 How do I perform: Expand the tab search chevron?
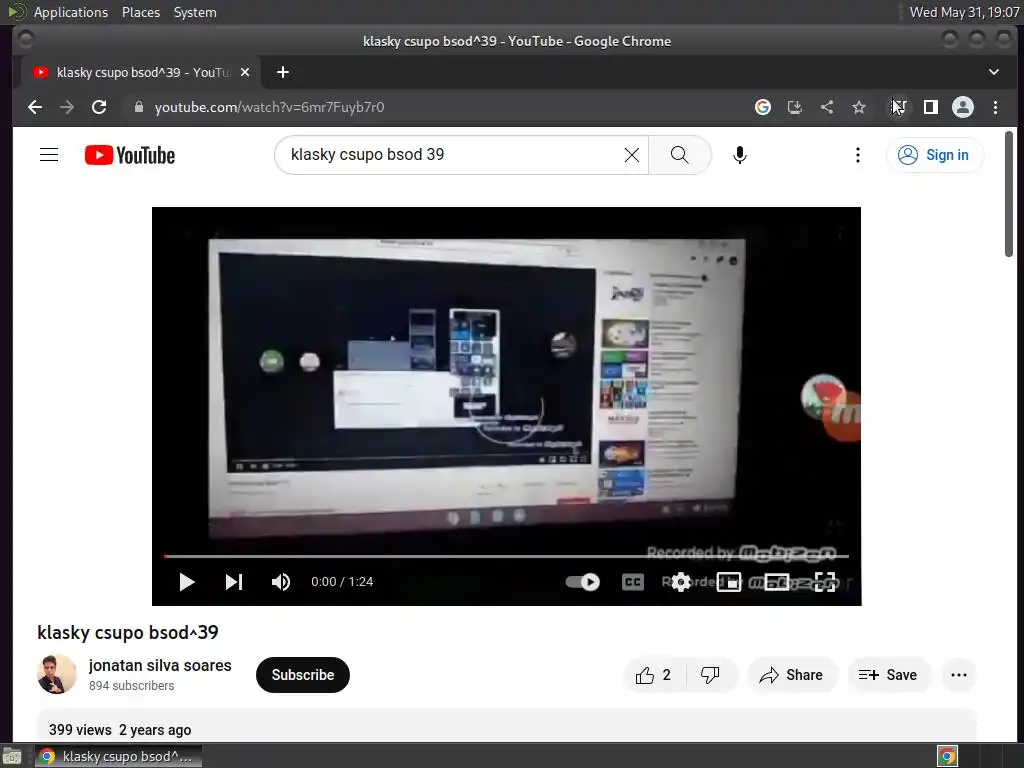pos(993,72)
